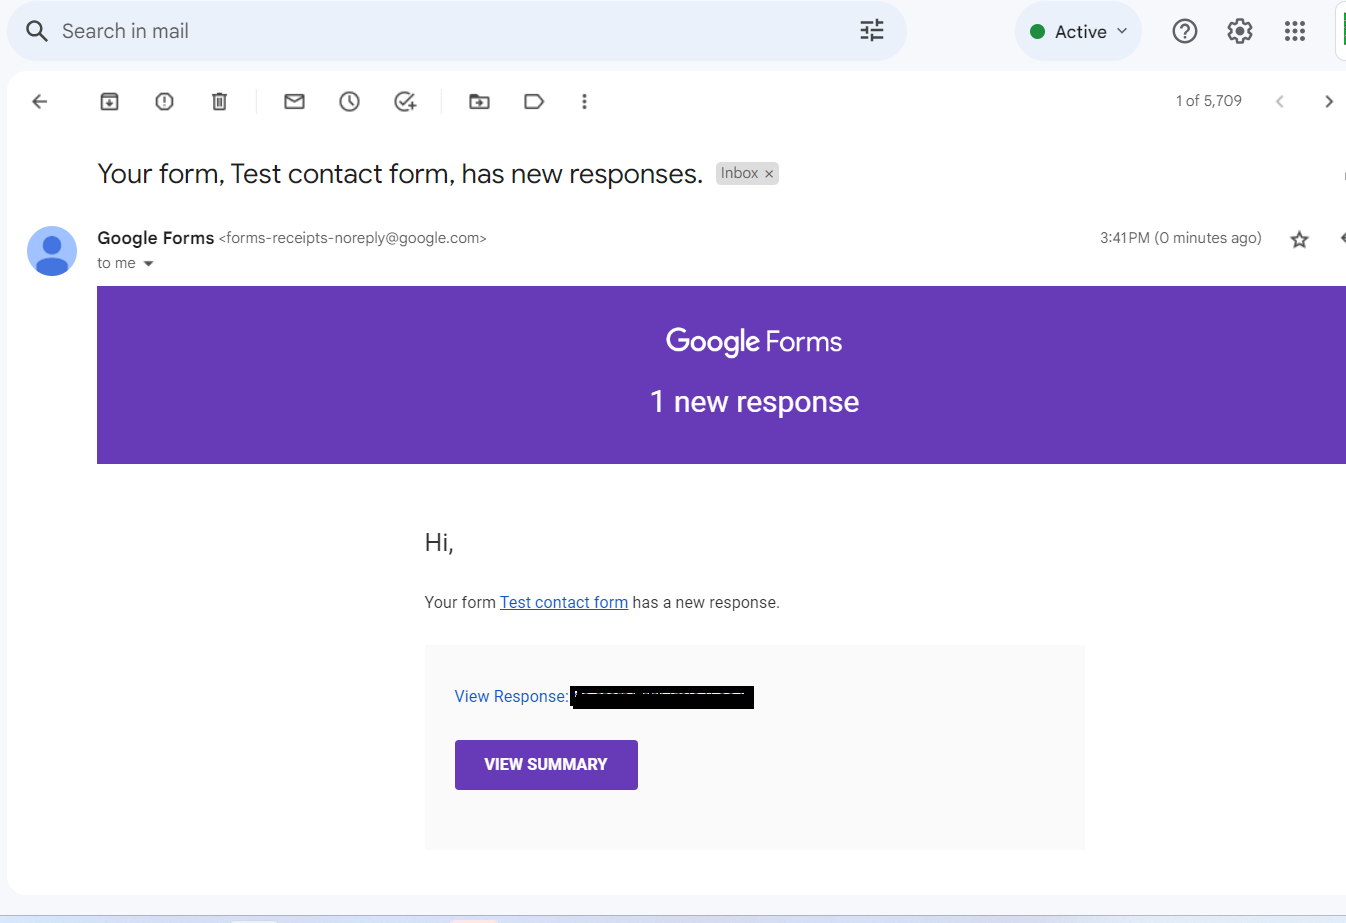Image resolution: width=1346 pixels, height=923 pixels.
Task: Delete this email with trash icon
Action: [219, 101]
